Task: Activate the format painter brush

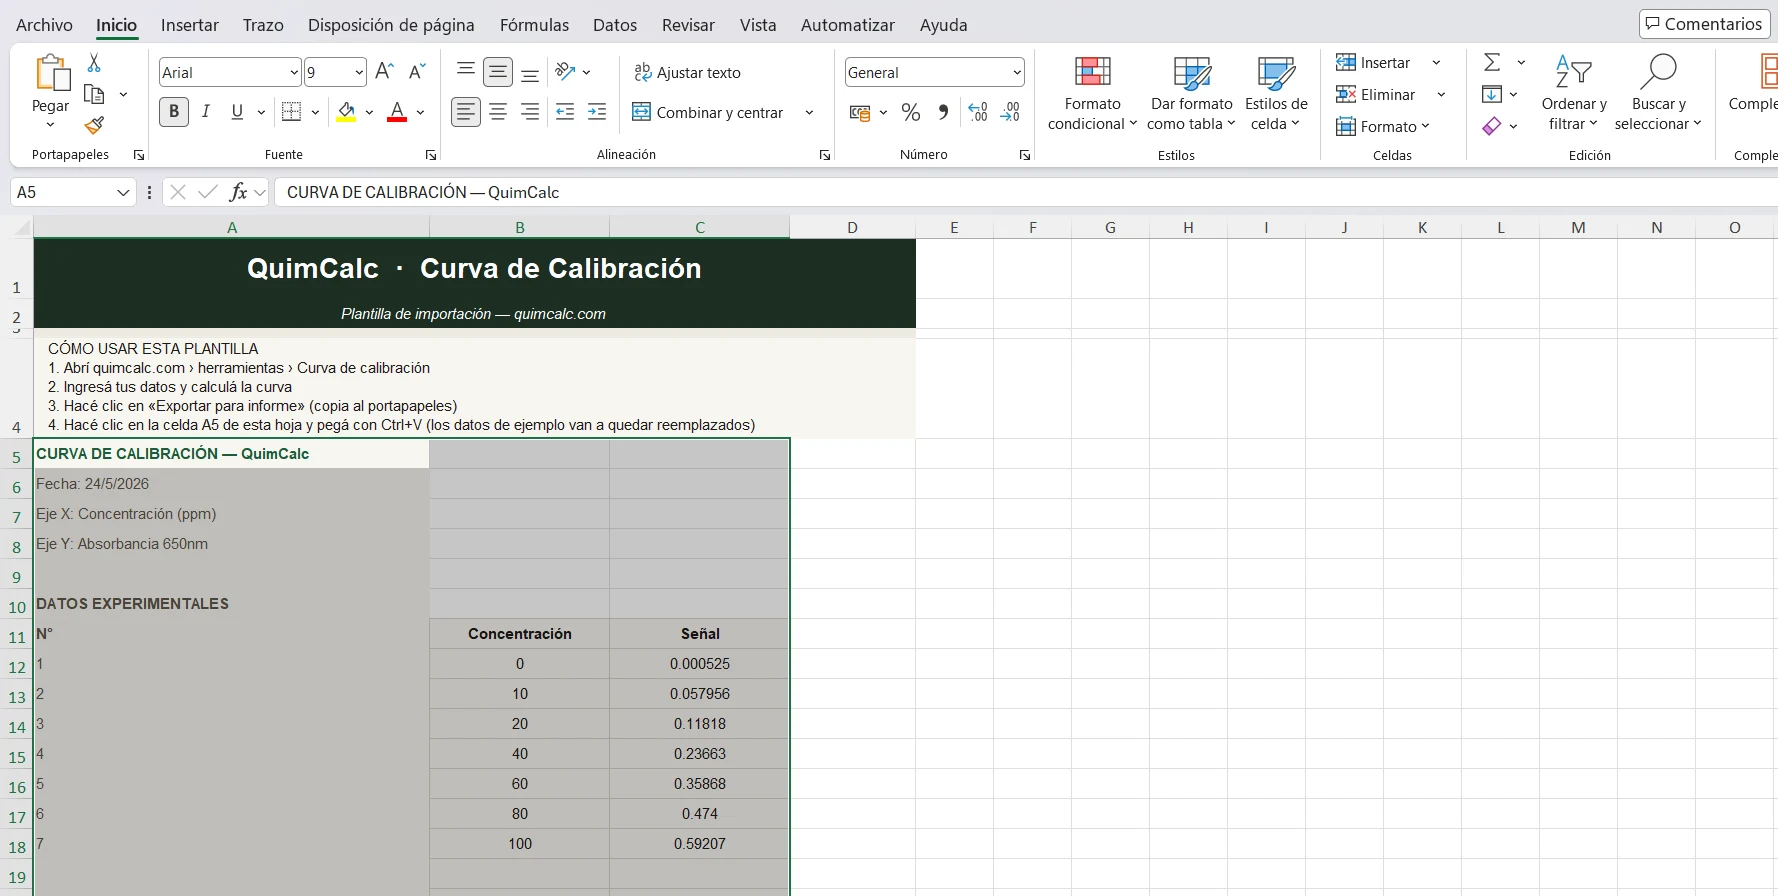Action: [x=94, y=125]
